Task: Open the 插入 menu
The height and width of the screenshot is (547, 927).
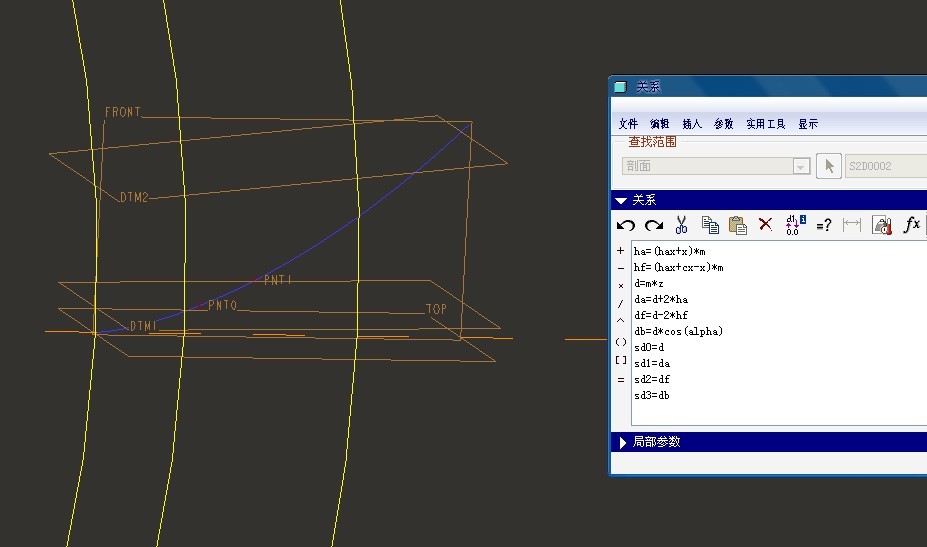Action: (692, 124)
